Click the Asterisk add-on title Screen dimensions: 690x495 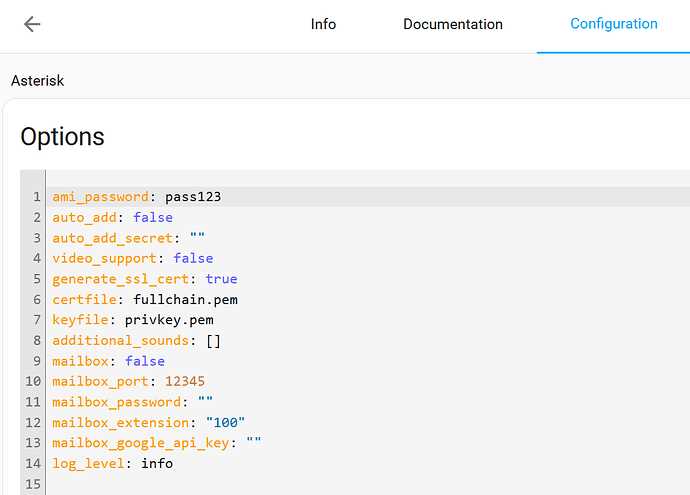click(x=37, y=81)
